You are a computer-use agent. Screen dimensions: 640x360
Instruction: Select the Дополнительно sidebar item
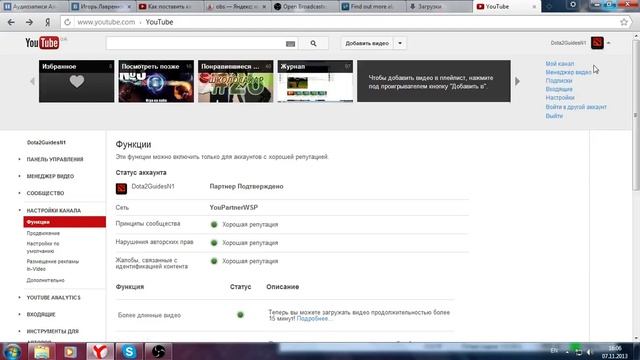tap(46, 280)
